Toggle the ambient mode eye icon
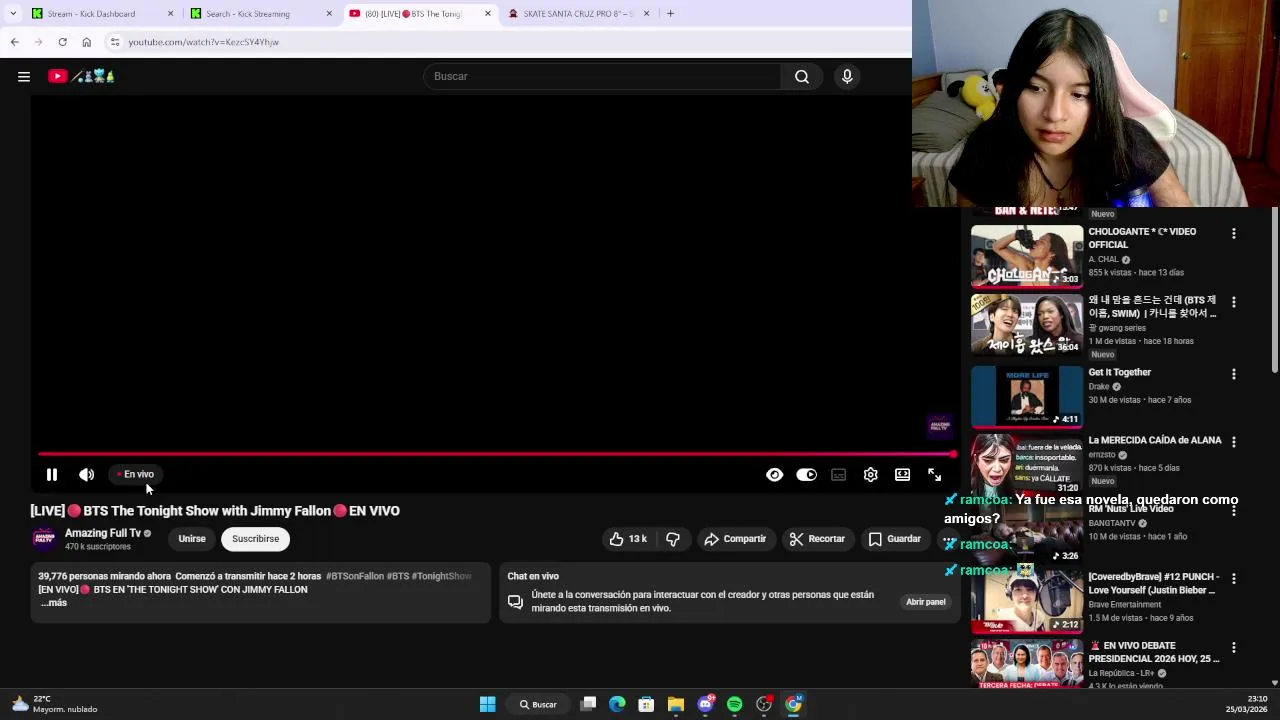Image resolution: width=1280 pixels, height=720 pixels. click(774, 475)
